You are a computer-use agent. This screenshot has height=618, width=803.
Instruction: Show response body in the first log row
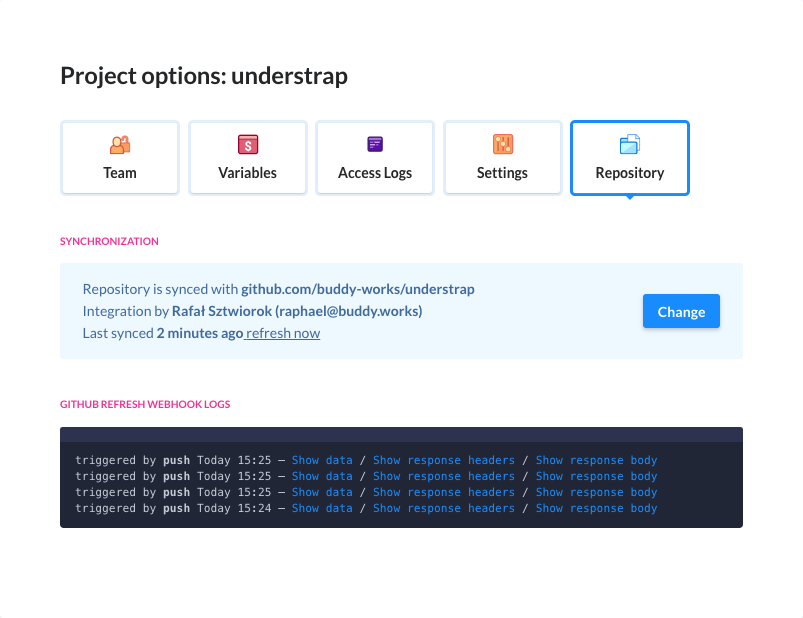596,460
